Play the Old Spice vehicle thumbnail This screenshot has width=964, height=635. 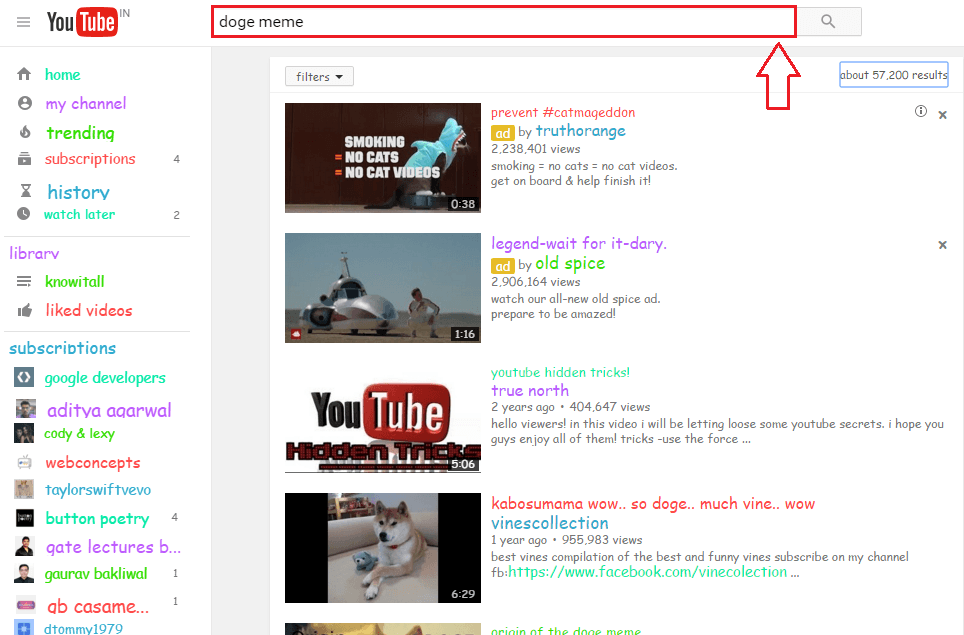click(382, 288)
